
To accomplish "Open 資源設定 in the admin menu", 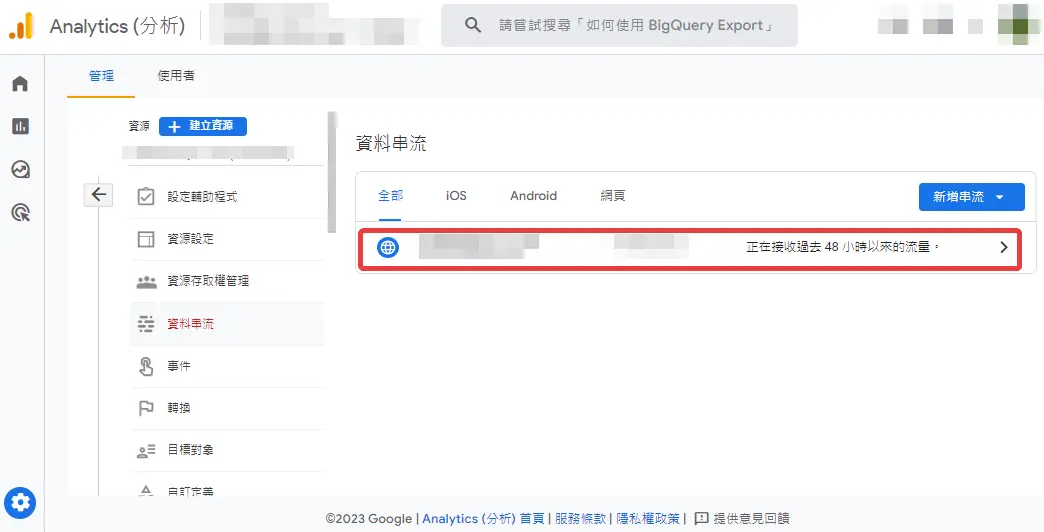I will [x=226, y=239].
